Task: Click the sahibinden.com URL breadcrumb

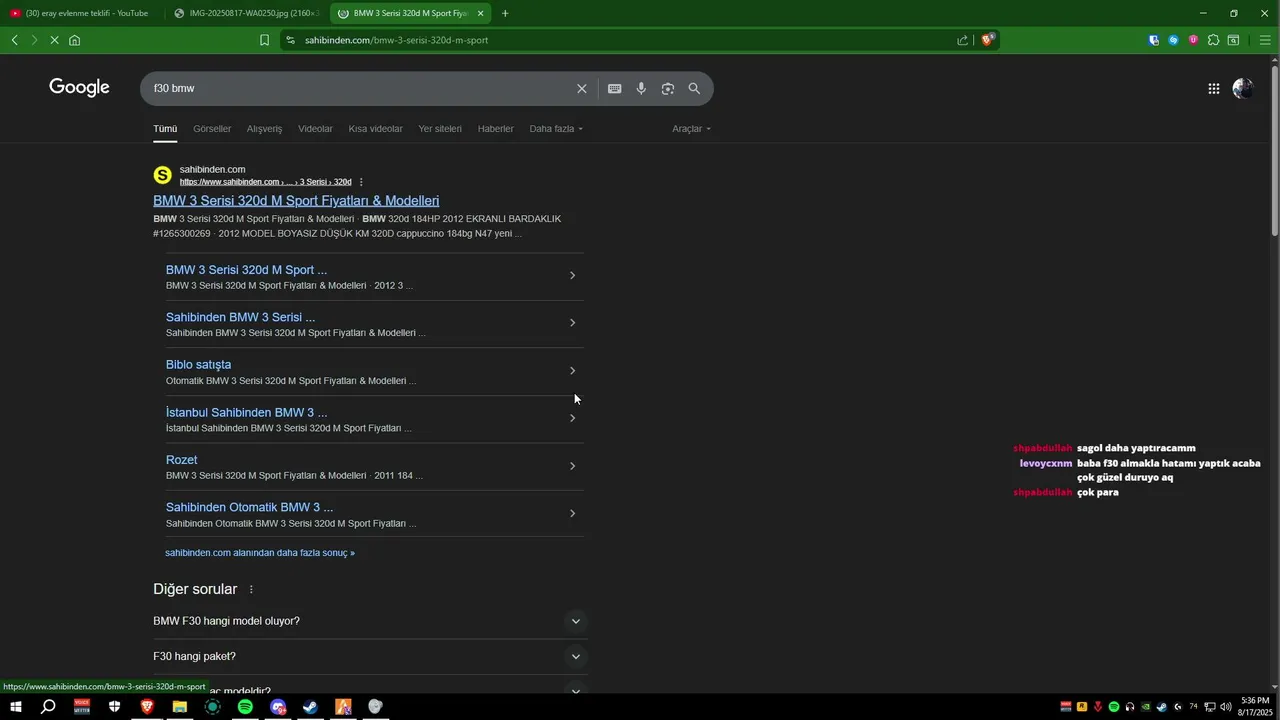Action: point(265,182)
